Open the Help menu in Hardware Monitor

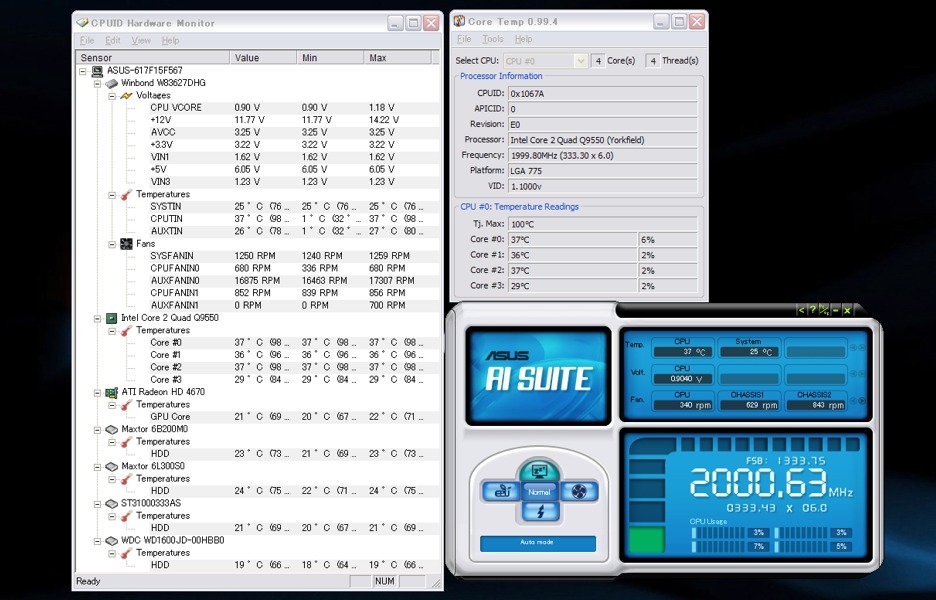(x=170, y=41)
